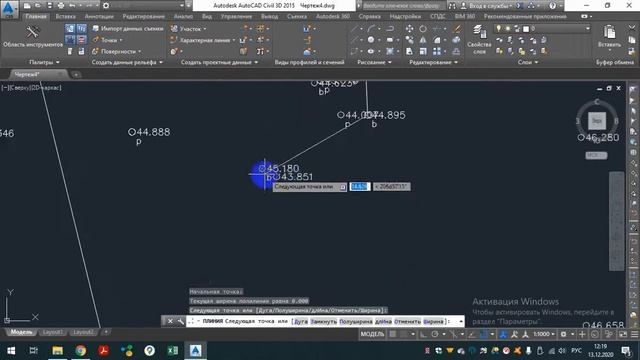
Task: Open the Анализ ribbon tab
Action: click(x=183, y=16)
